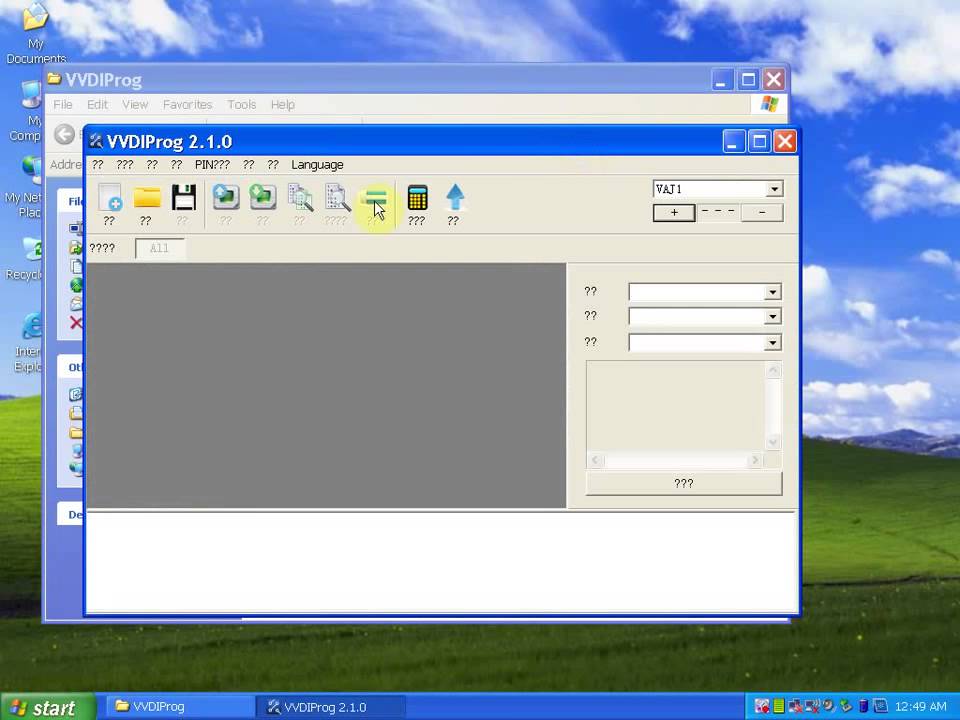Maximize the VVDIProg 2.1.0 window
960x720 pixels.
click(759, 142)
